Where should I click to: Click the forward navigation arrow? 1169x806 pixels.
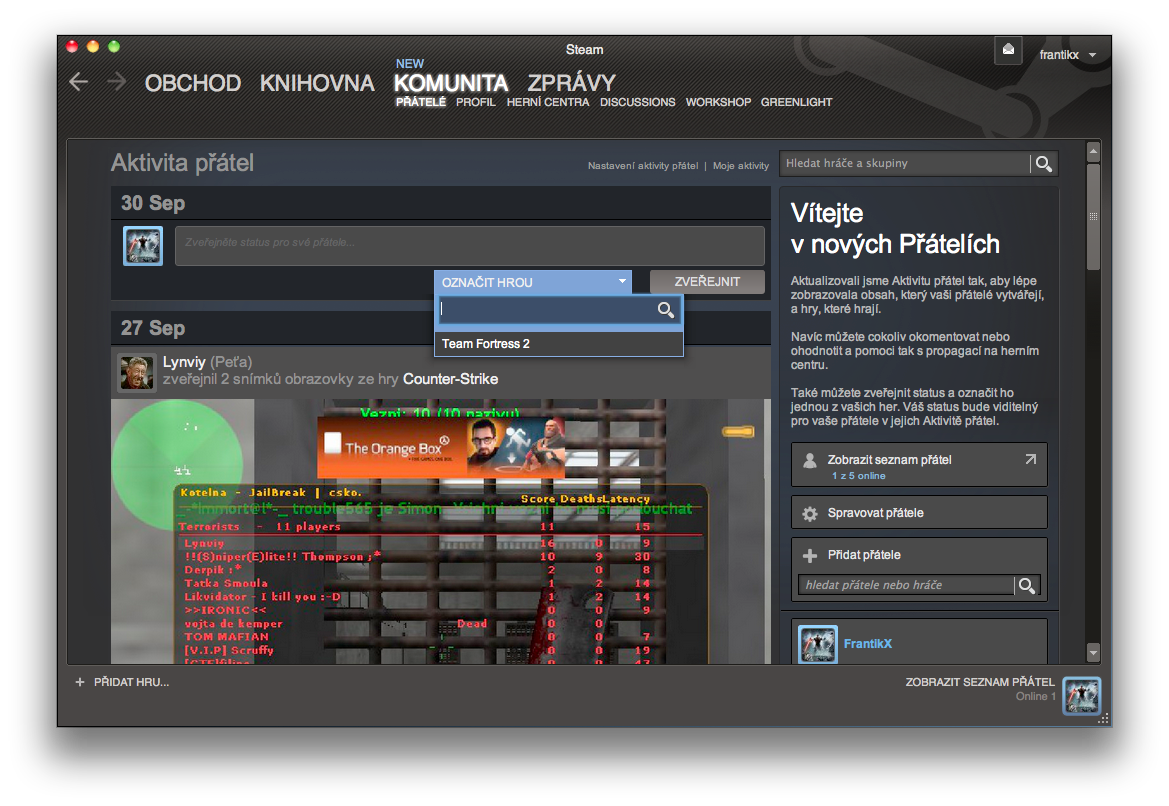coord(116,82)
